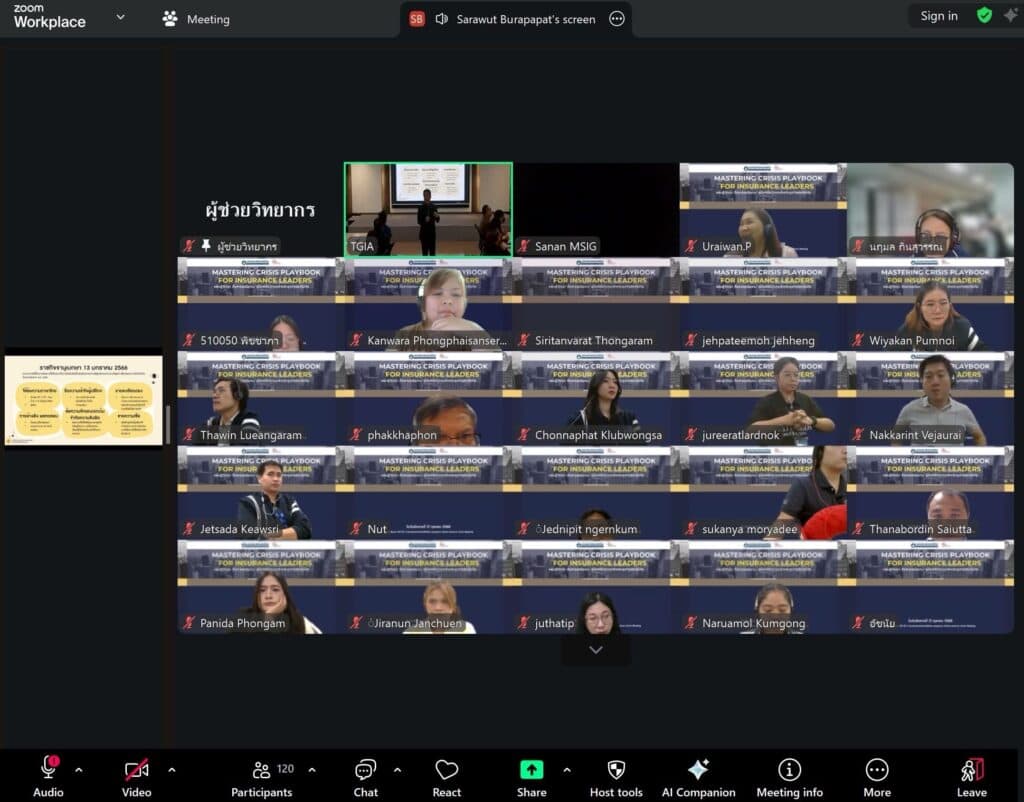Click the green encryption shield icon
This screenshot has width=1024, height=802.
(984, 16)
